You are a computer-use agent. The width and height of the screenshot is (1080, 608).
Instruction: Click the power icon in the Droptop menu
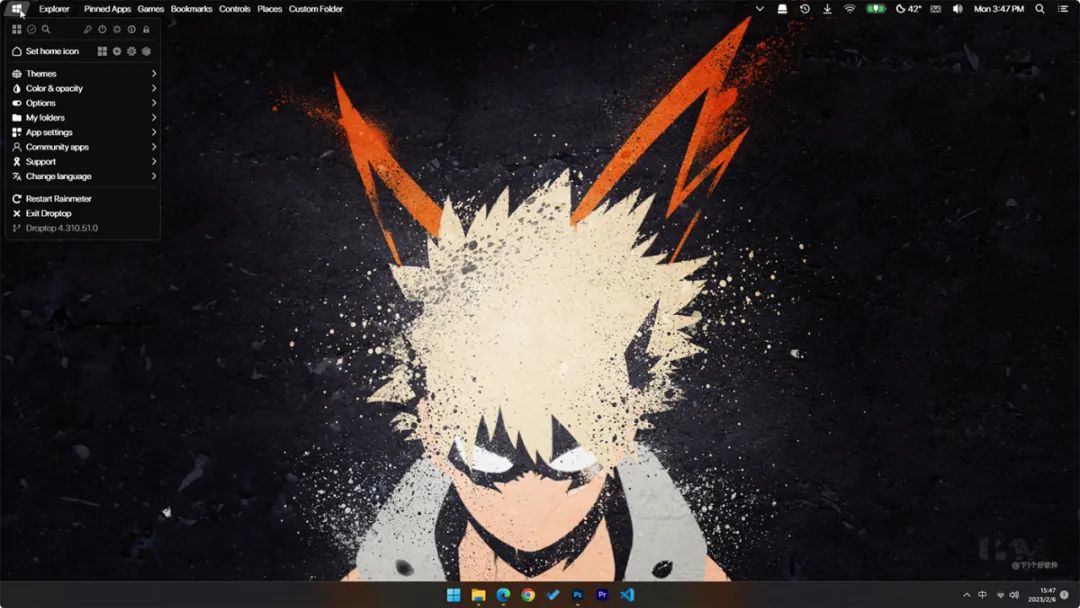(x=102, y=30)
